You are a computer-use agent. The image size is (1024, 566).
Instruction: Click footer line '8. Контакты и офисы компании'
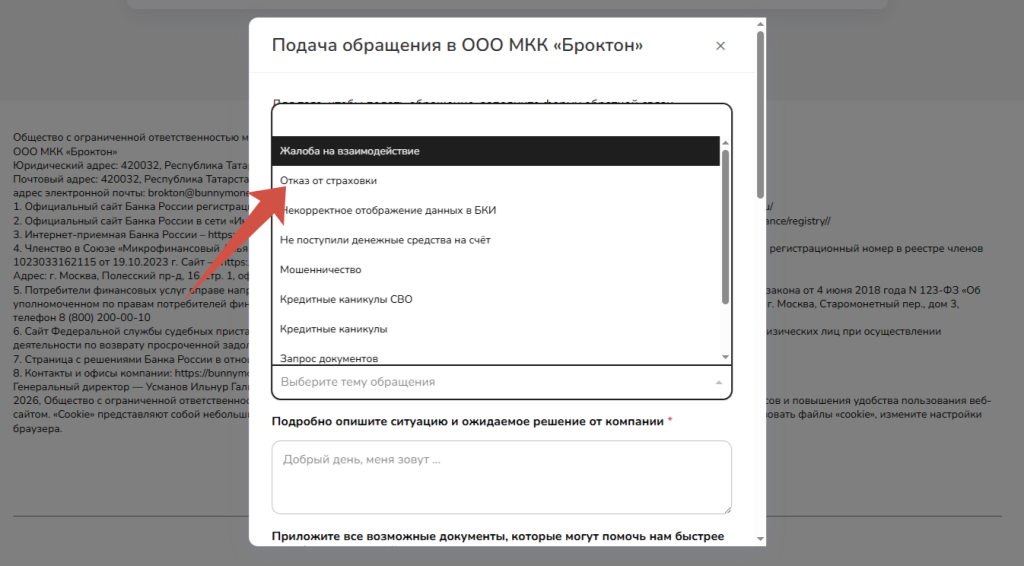click(x=131, y=373)
